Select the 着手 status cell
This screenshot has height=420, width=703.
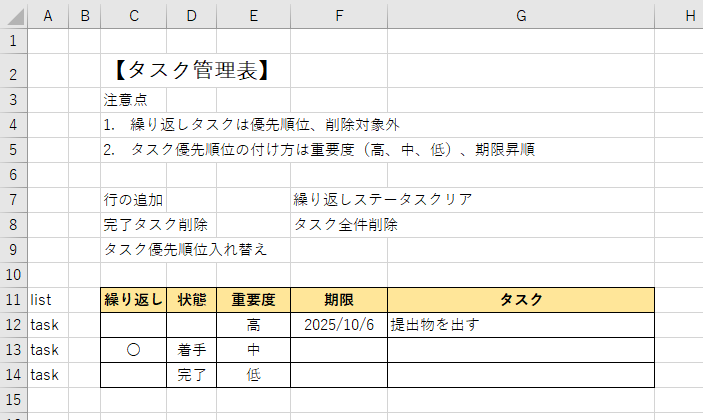(191, 350)
